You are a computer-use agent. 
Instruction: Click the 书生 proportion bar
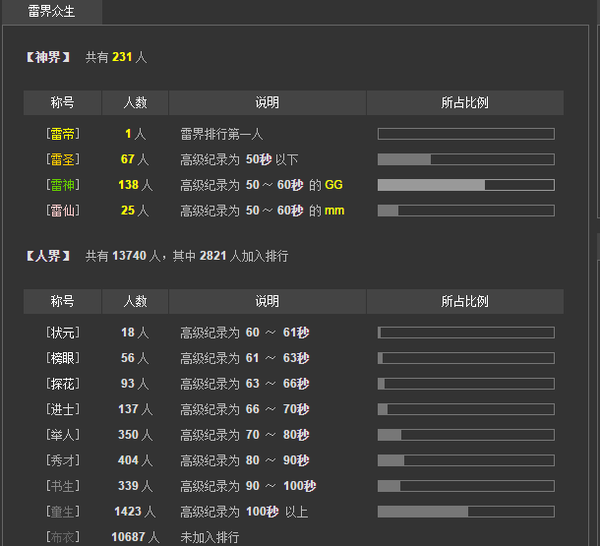(x=466, y=486)
